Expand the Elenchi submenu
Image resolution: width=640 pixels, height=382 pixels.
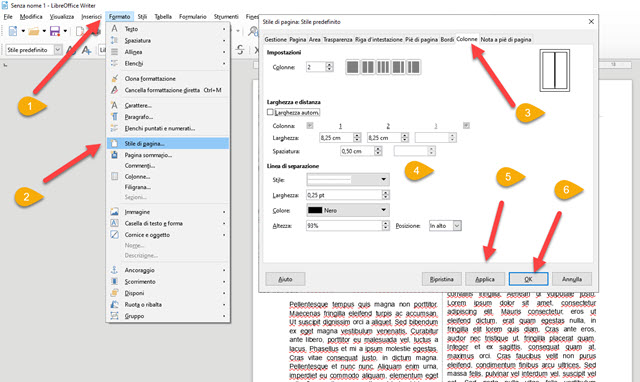224,63
